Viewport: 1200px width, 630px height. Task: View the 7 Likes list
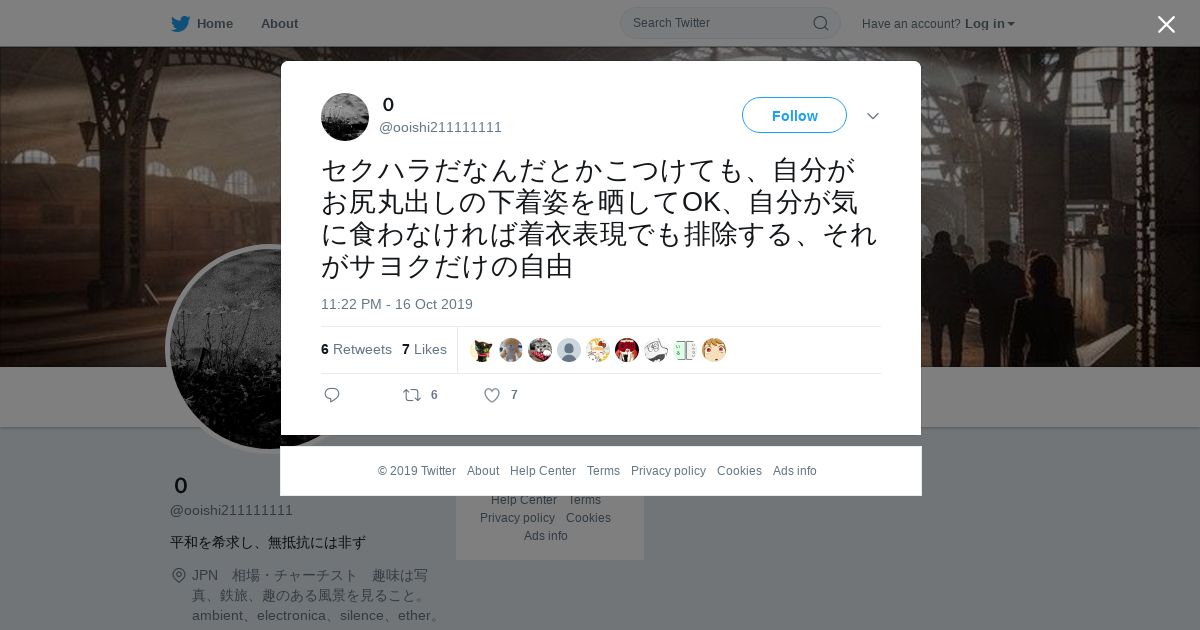(x=424, y=349)
